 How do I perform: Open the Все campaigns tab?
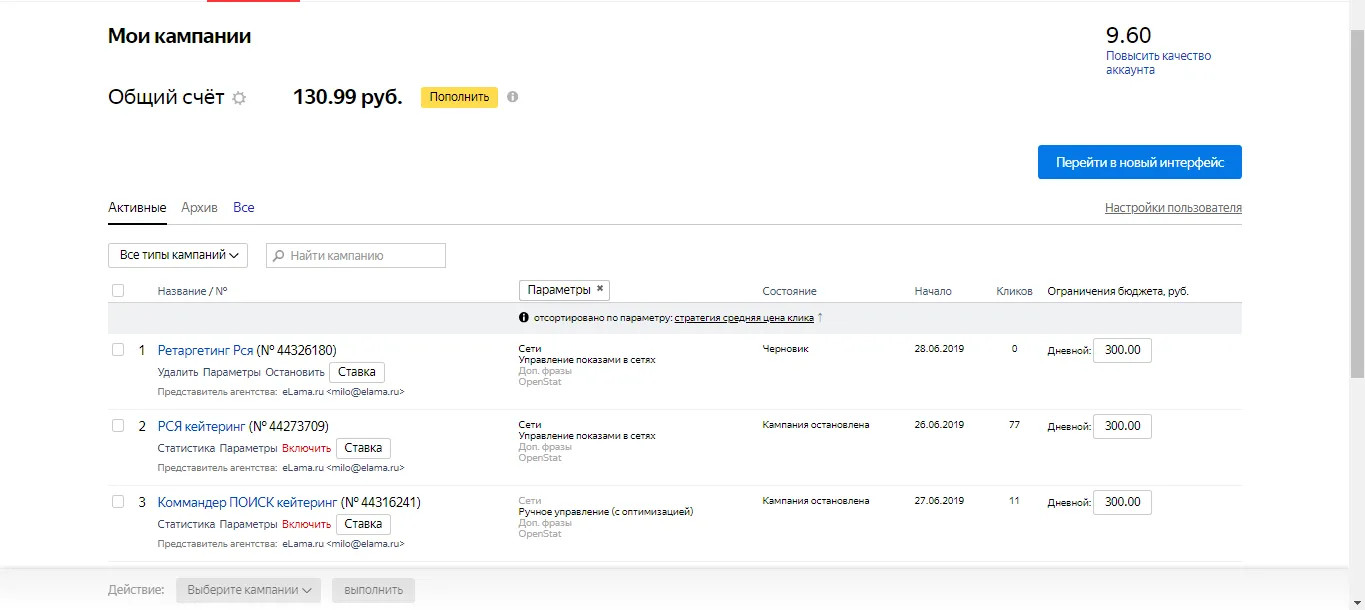coord(244,208)
